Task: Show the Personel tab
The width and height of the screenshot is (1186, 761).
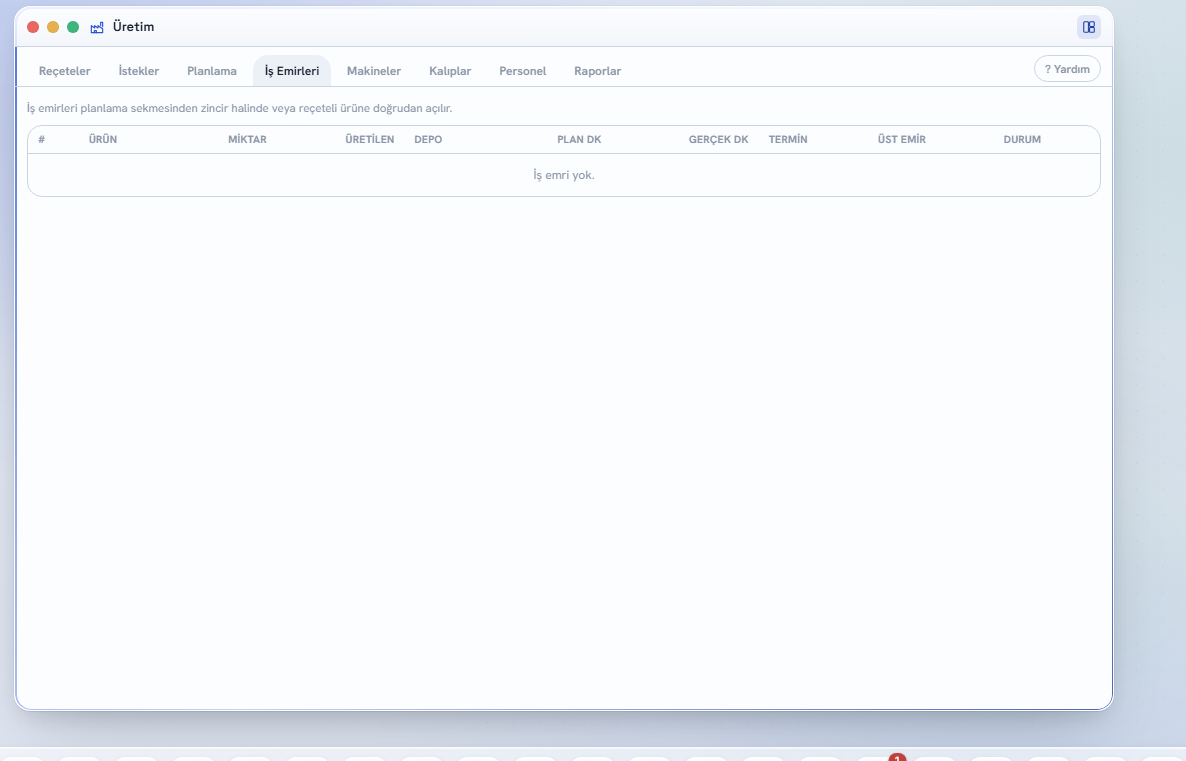Action: tap(523, 71)
